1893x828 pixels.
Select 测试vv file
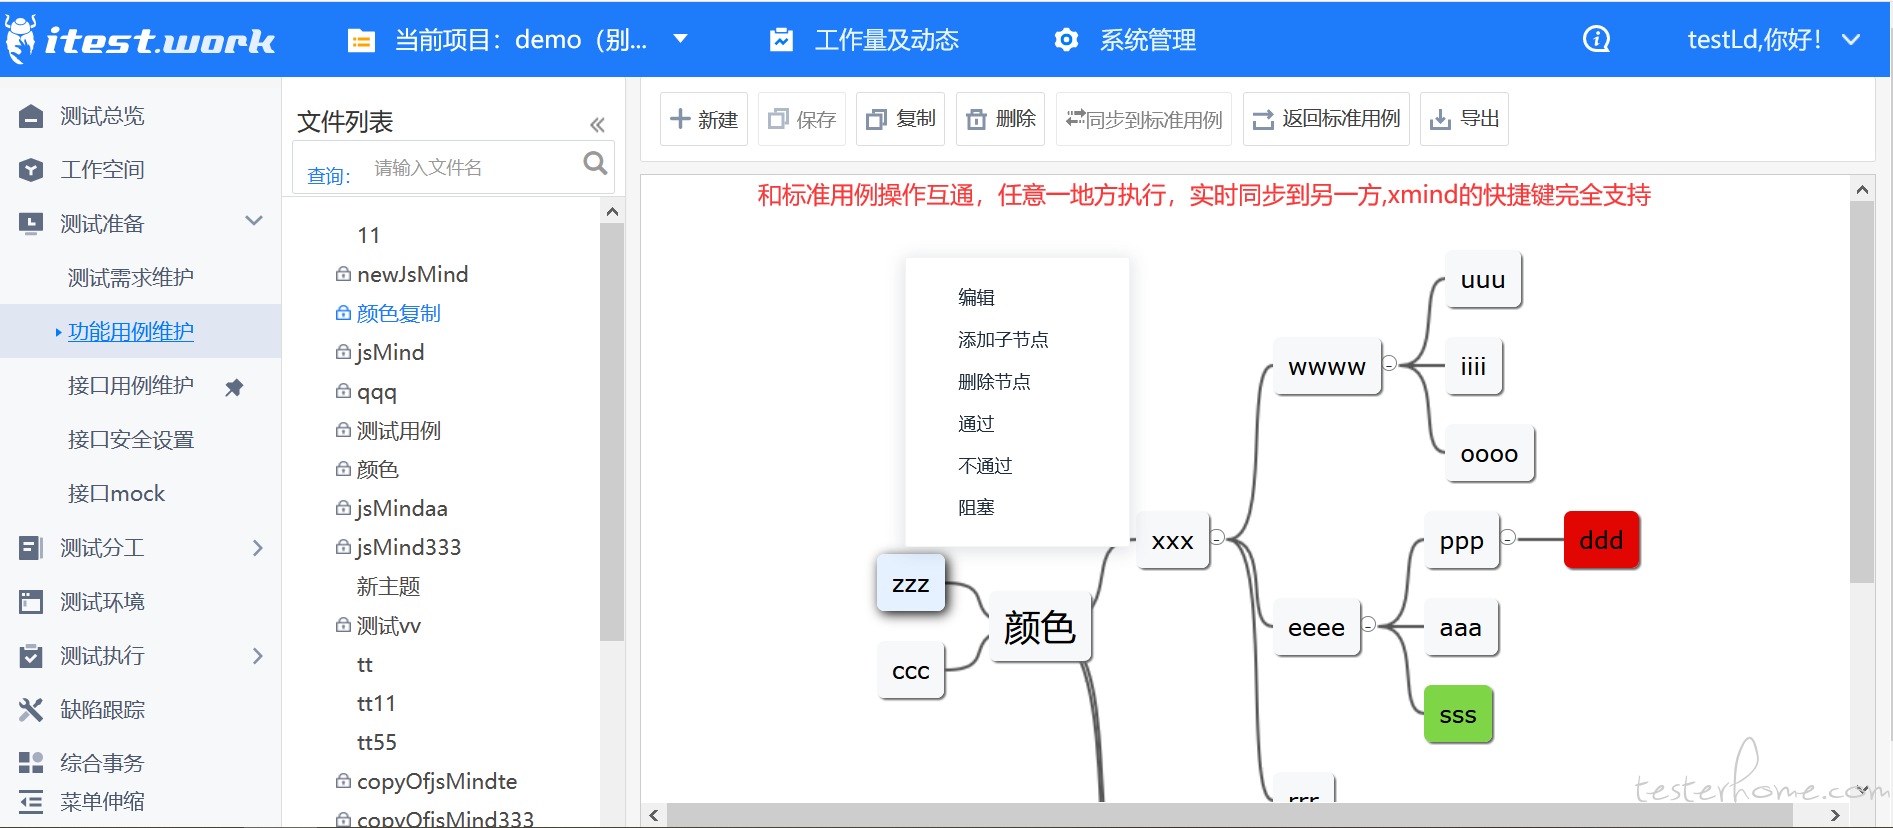tap(389, 625)
